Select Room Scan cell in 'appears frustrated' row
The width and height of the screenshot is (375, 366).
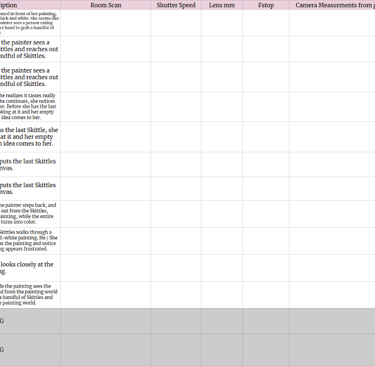[x=106, y=241]
